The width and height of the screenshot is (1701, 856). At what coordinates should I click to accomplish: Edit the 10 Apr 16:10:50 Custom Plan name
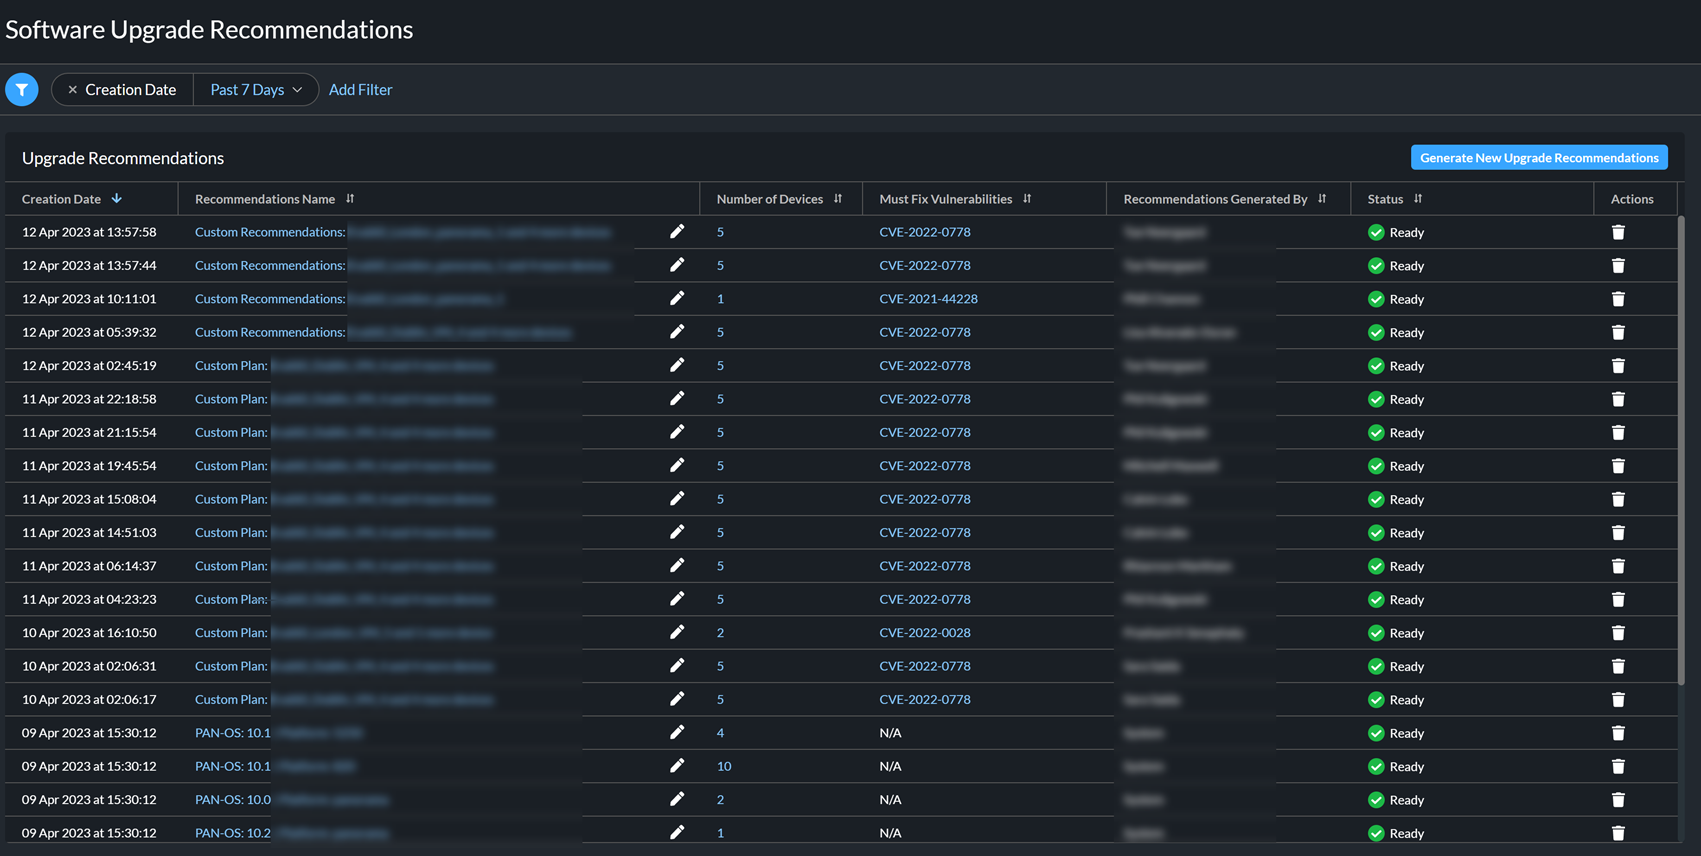click(x=677, y=633)
